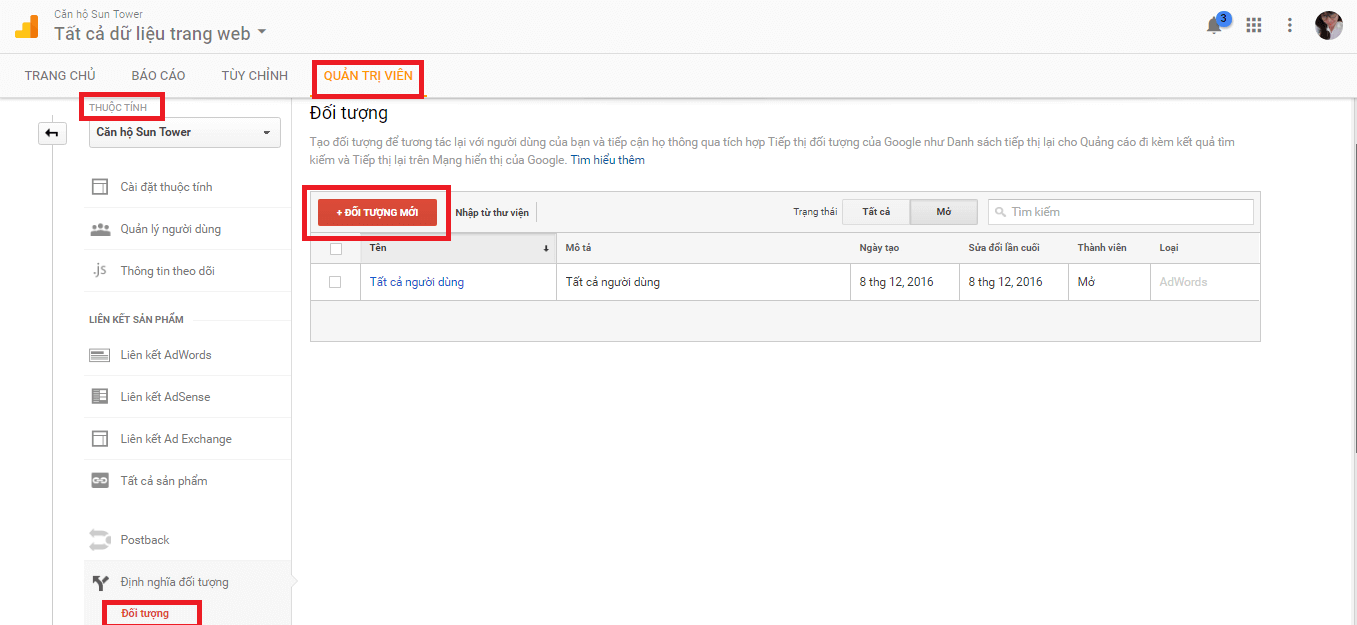Click the search magnifier icon

point(1000,212)
